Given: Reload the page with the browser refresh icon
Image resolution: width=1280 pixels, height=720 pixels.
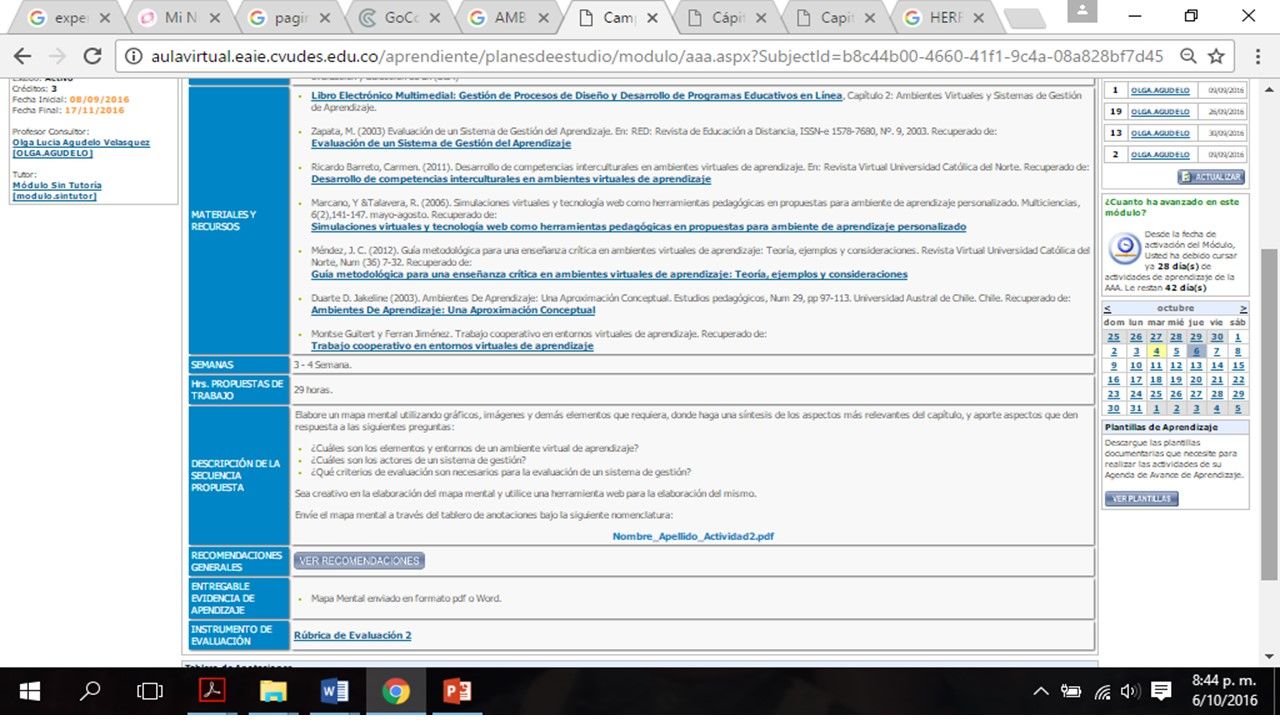Looking at the screenshot, I should [x=92, y=57].
